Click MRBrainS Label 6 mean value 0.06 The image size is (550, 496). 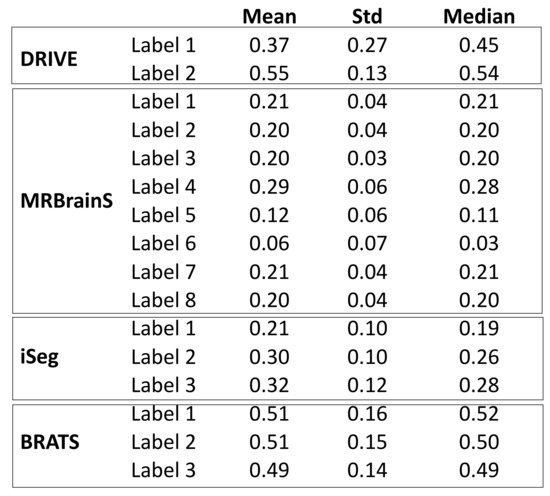(269, 244)
